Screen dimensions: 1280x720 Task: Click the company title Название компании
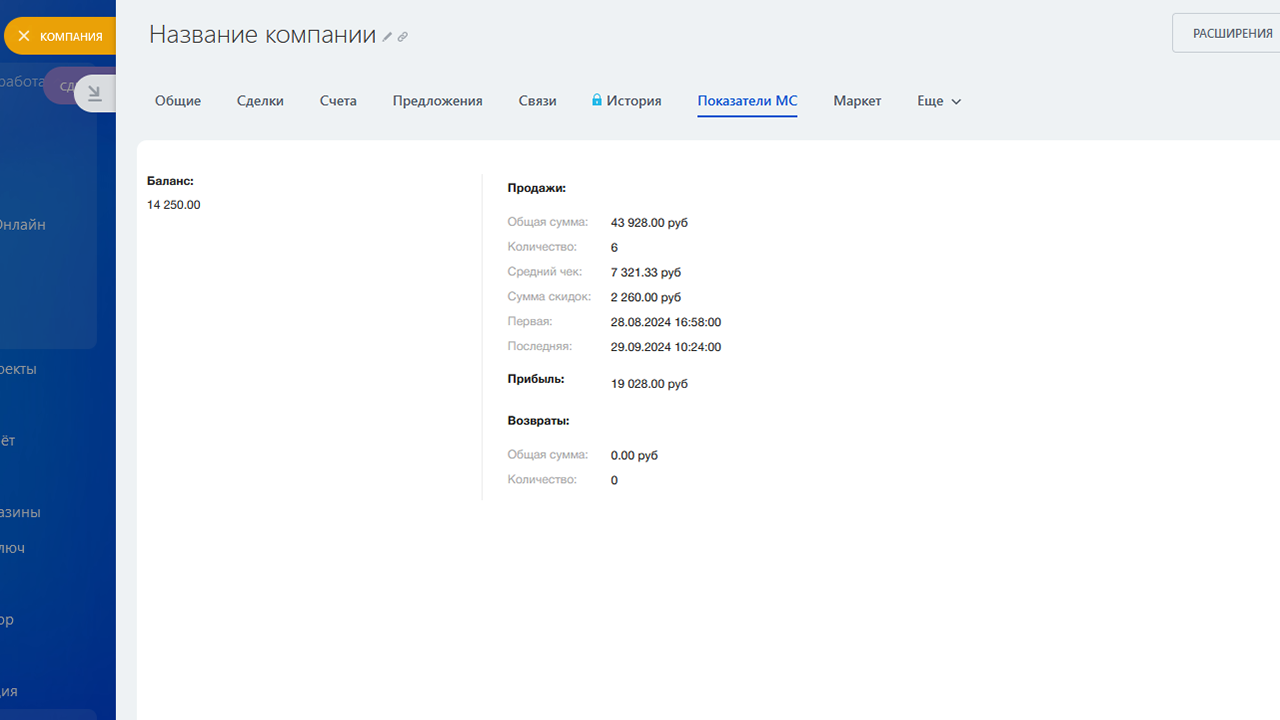point(262,34)
